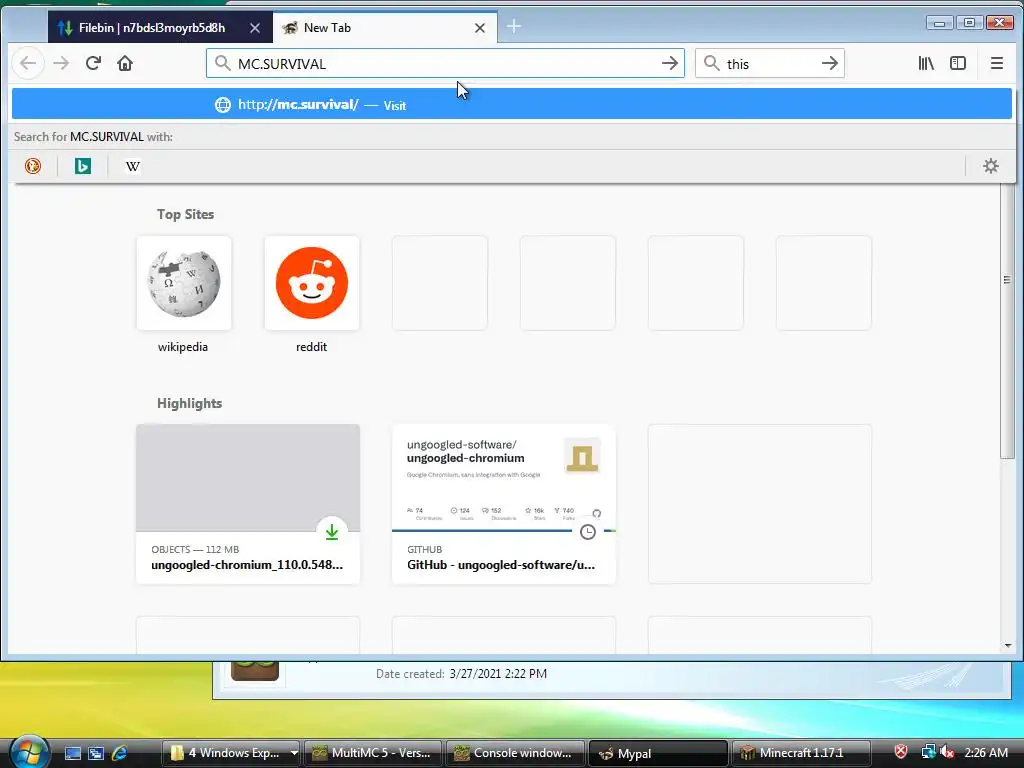Click the 2:26 AM system clock
The height and width of the screenshot is (768, 1024).
[986, 752]
